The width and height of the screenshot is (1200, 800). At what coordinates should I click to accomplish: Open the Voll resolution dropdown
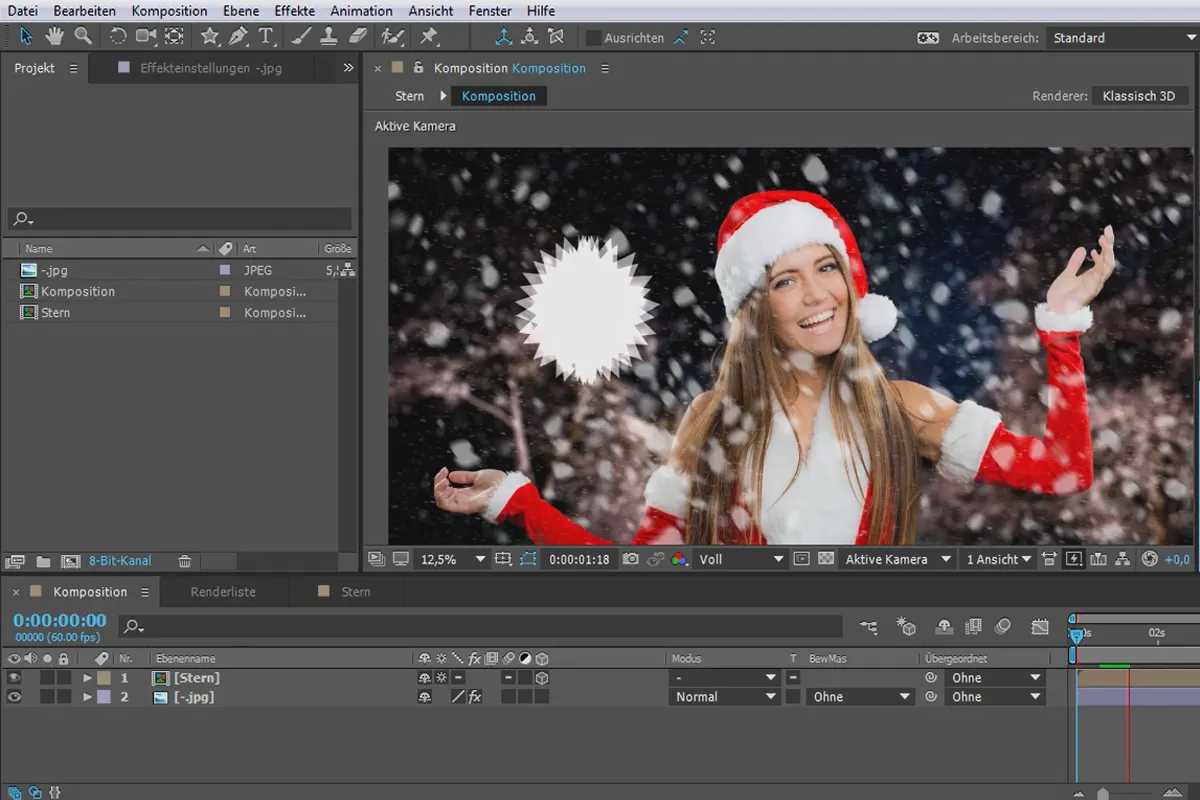[x=740, y=559]
